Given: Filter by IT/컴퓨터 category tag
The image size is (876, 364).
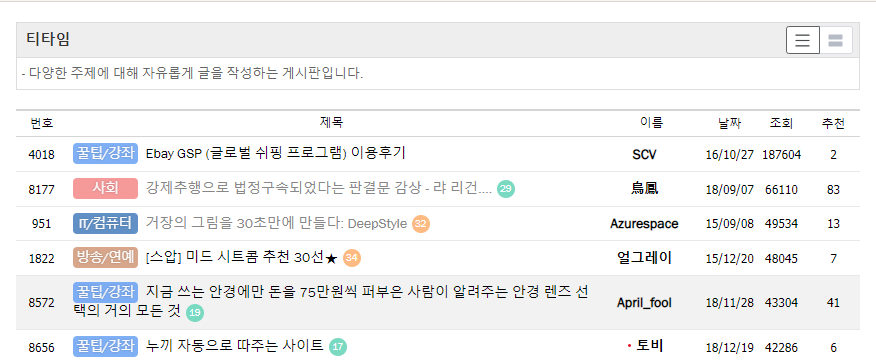Looking at the screenshot, I should click(106, 223).
